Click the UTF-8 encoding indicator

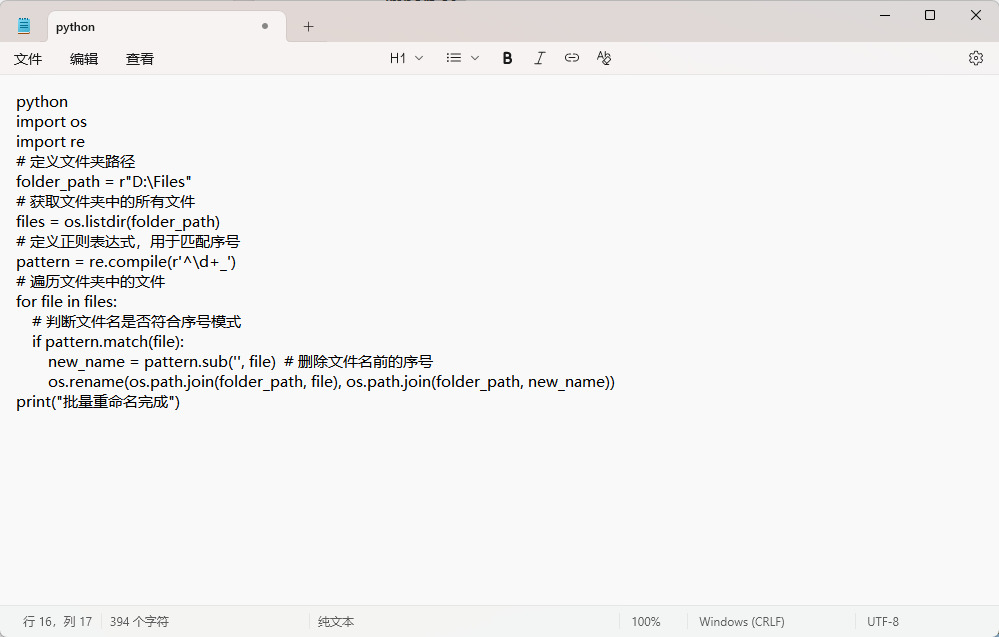pyautogui.click(x=883, y=622)
